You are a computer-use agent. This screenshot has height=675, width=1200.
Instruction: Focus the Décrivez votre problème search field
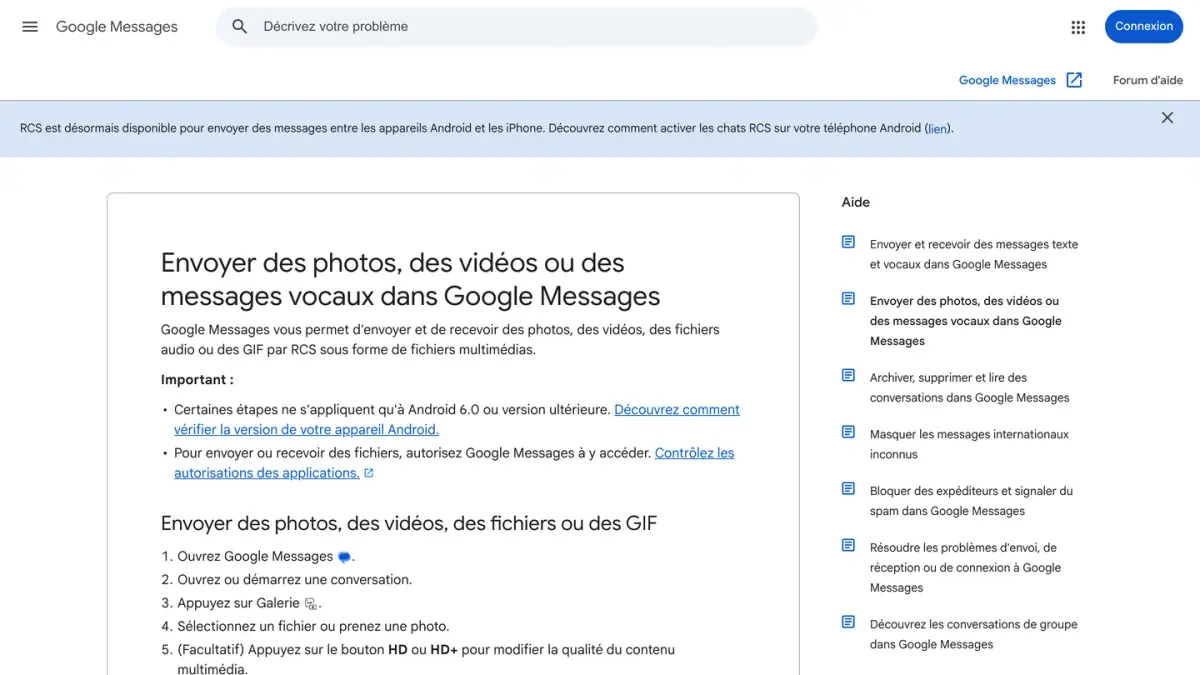(516, 27)
